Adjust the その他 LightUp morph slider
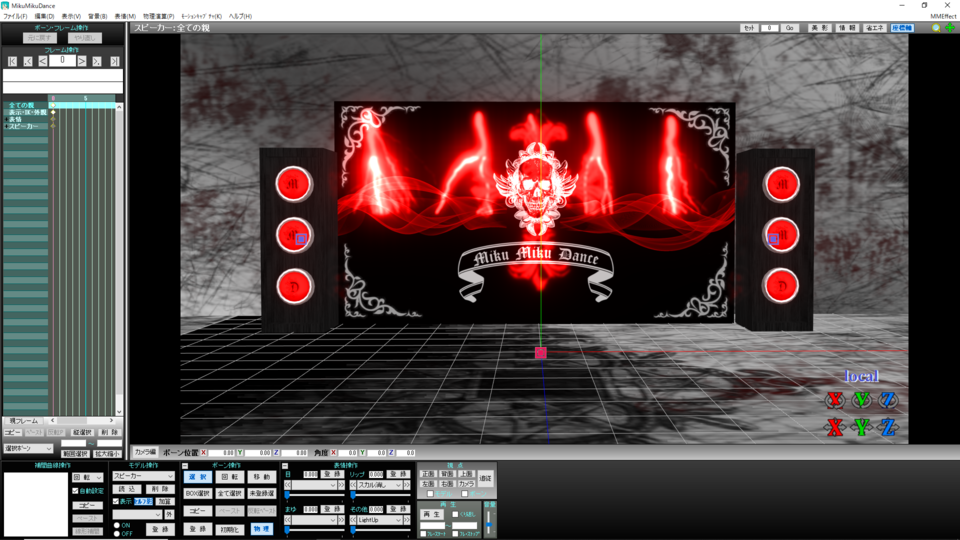Viewport: 960px width, 540px height. tap(380, 530)
